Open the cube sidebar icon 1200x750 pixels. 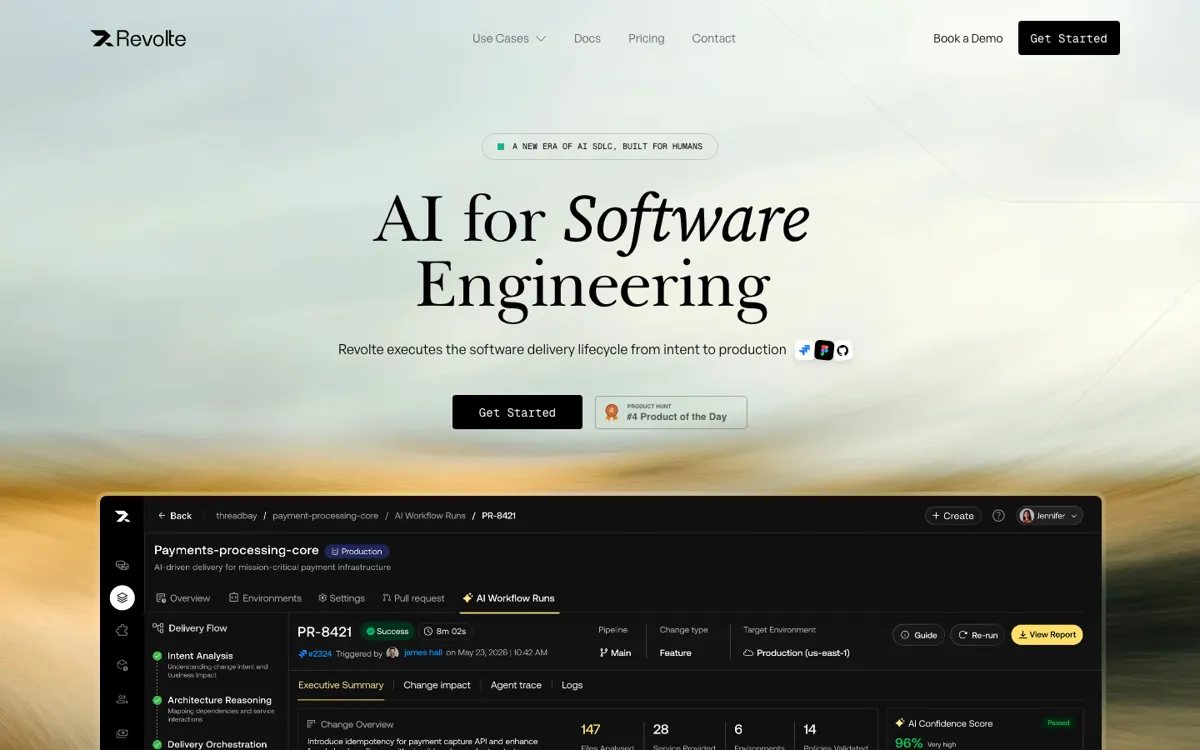click(122, 665)
